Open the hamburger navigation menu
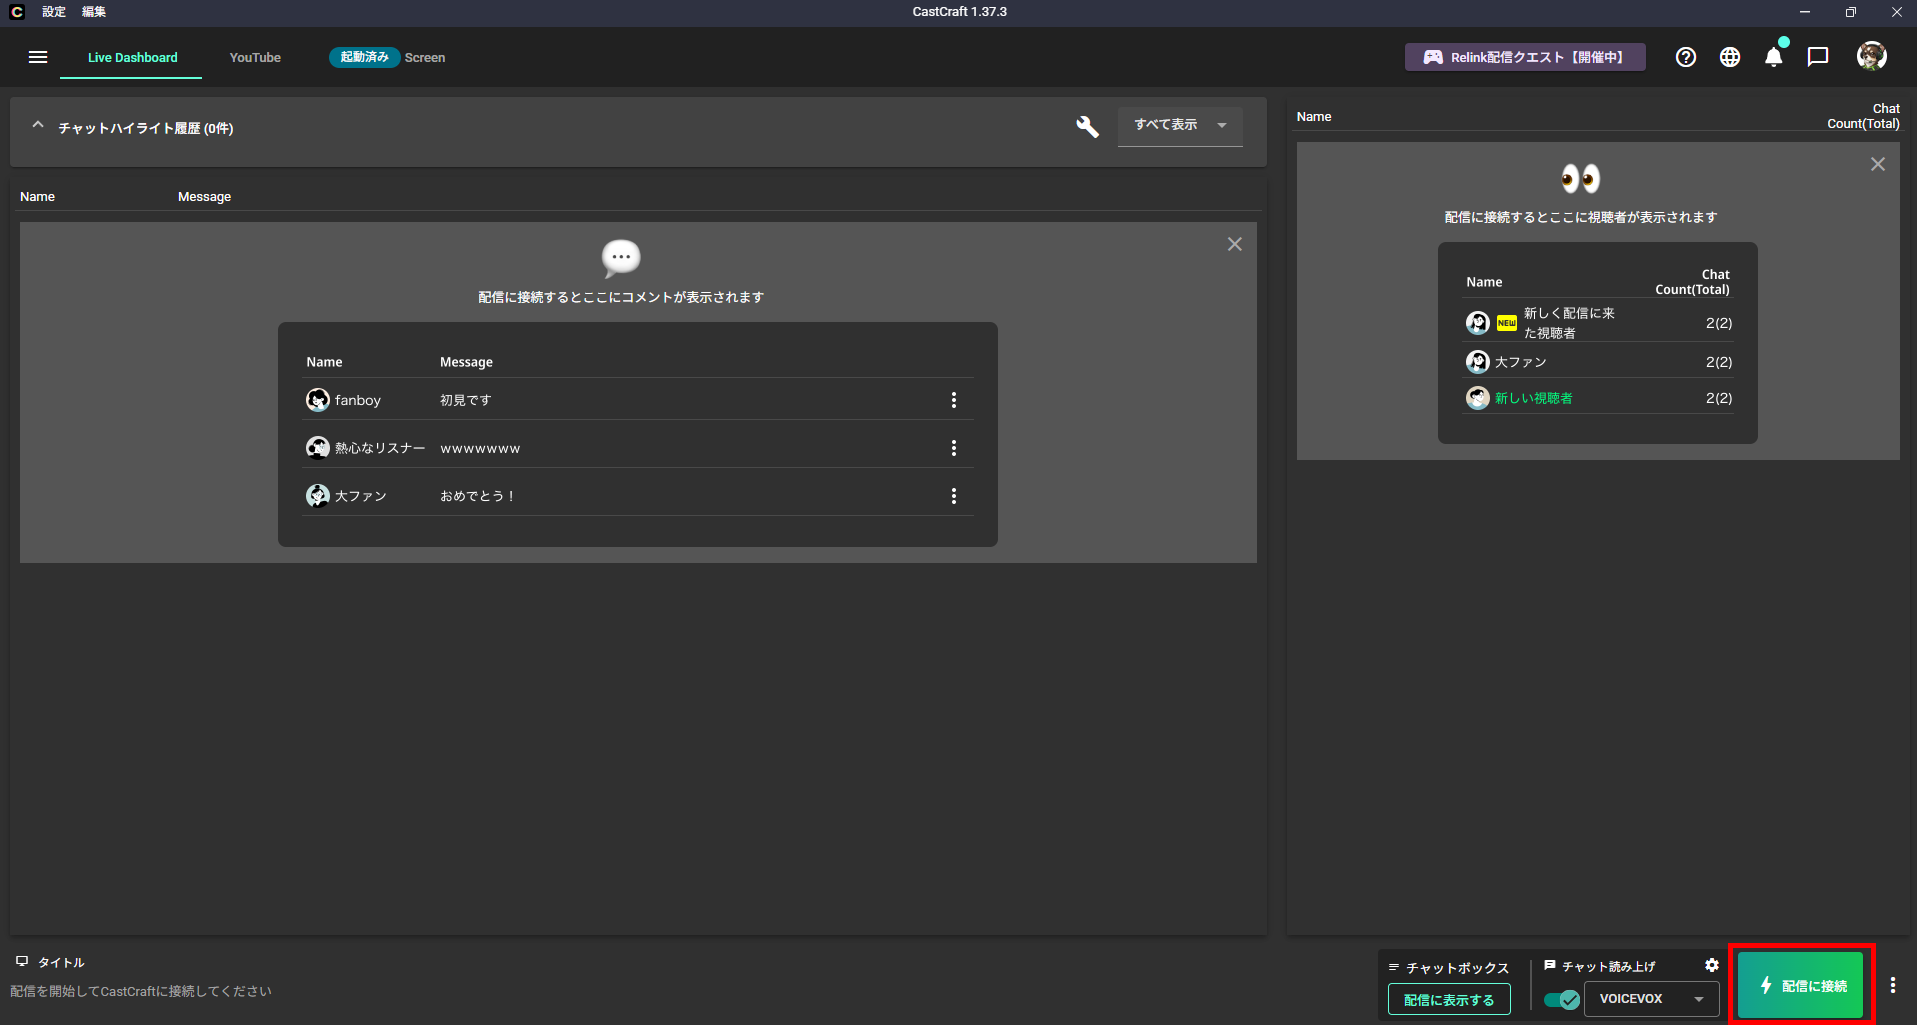The height and width of the screenshot is (1025, 1917). [x=38, y=57]
